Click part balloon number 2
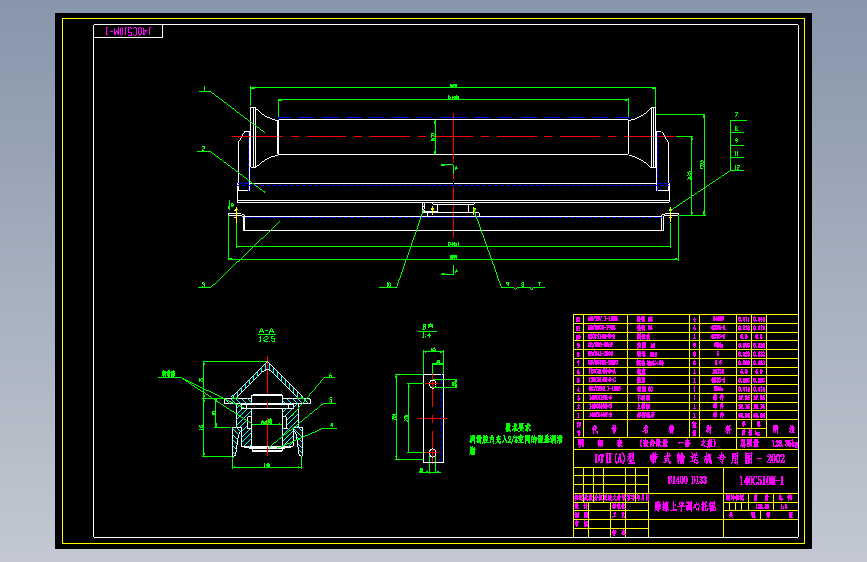Screen dimensions: 867x562 click(203, 148)
